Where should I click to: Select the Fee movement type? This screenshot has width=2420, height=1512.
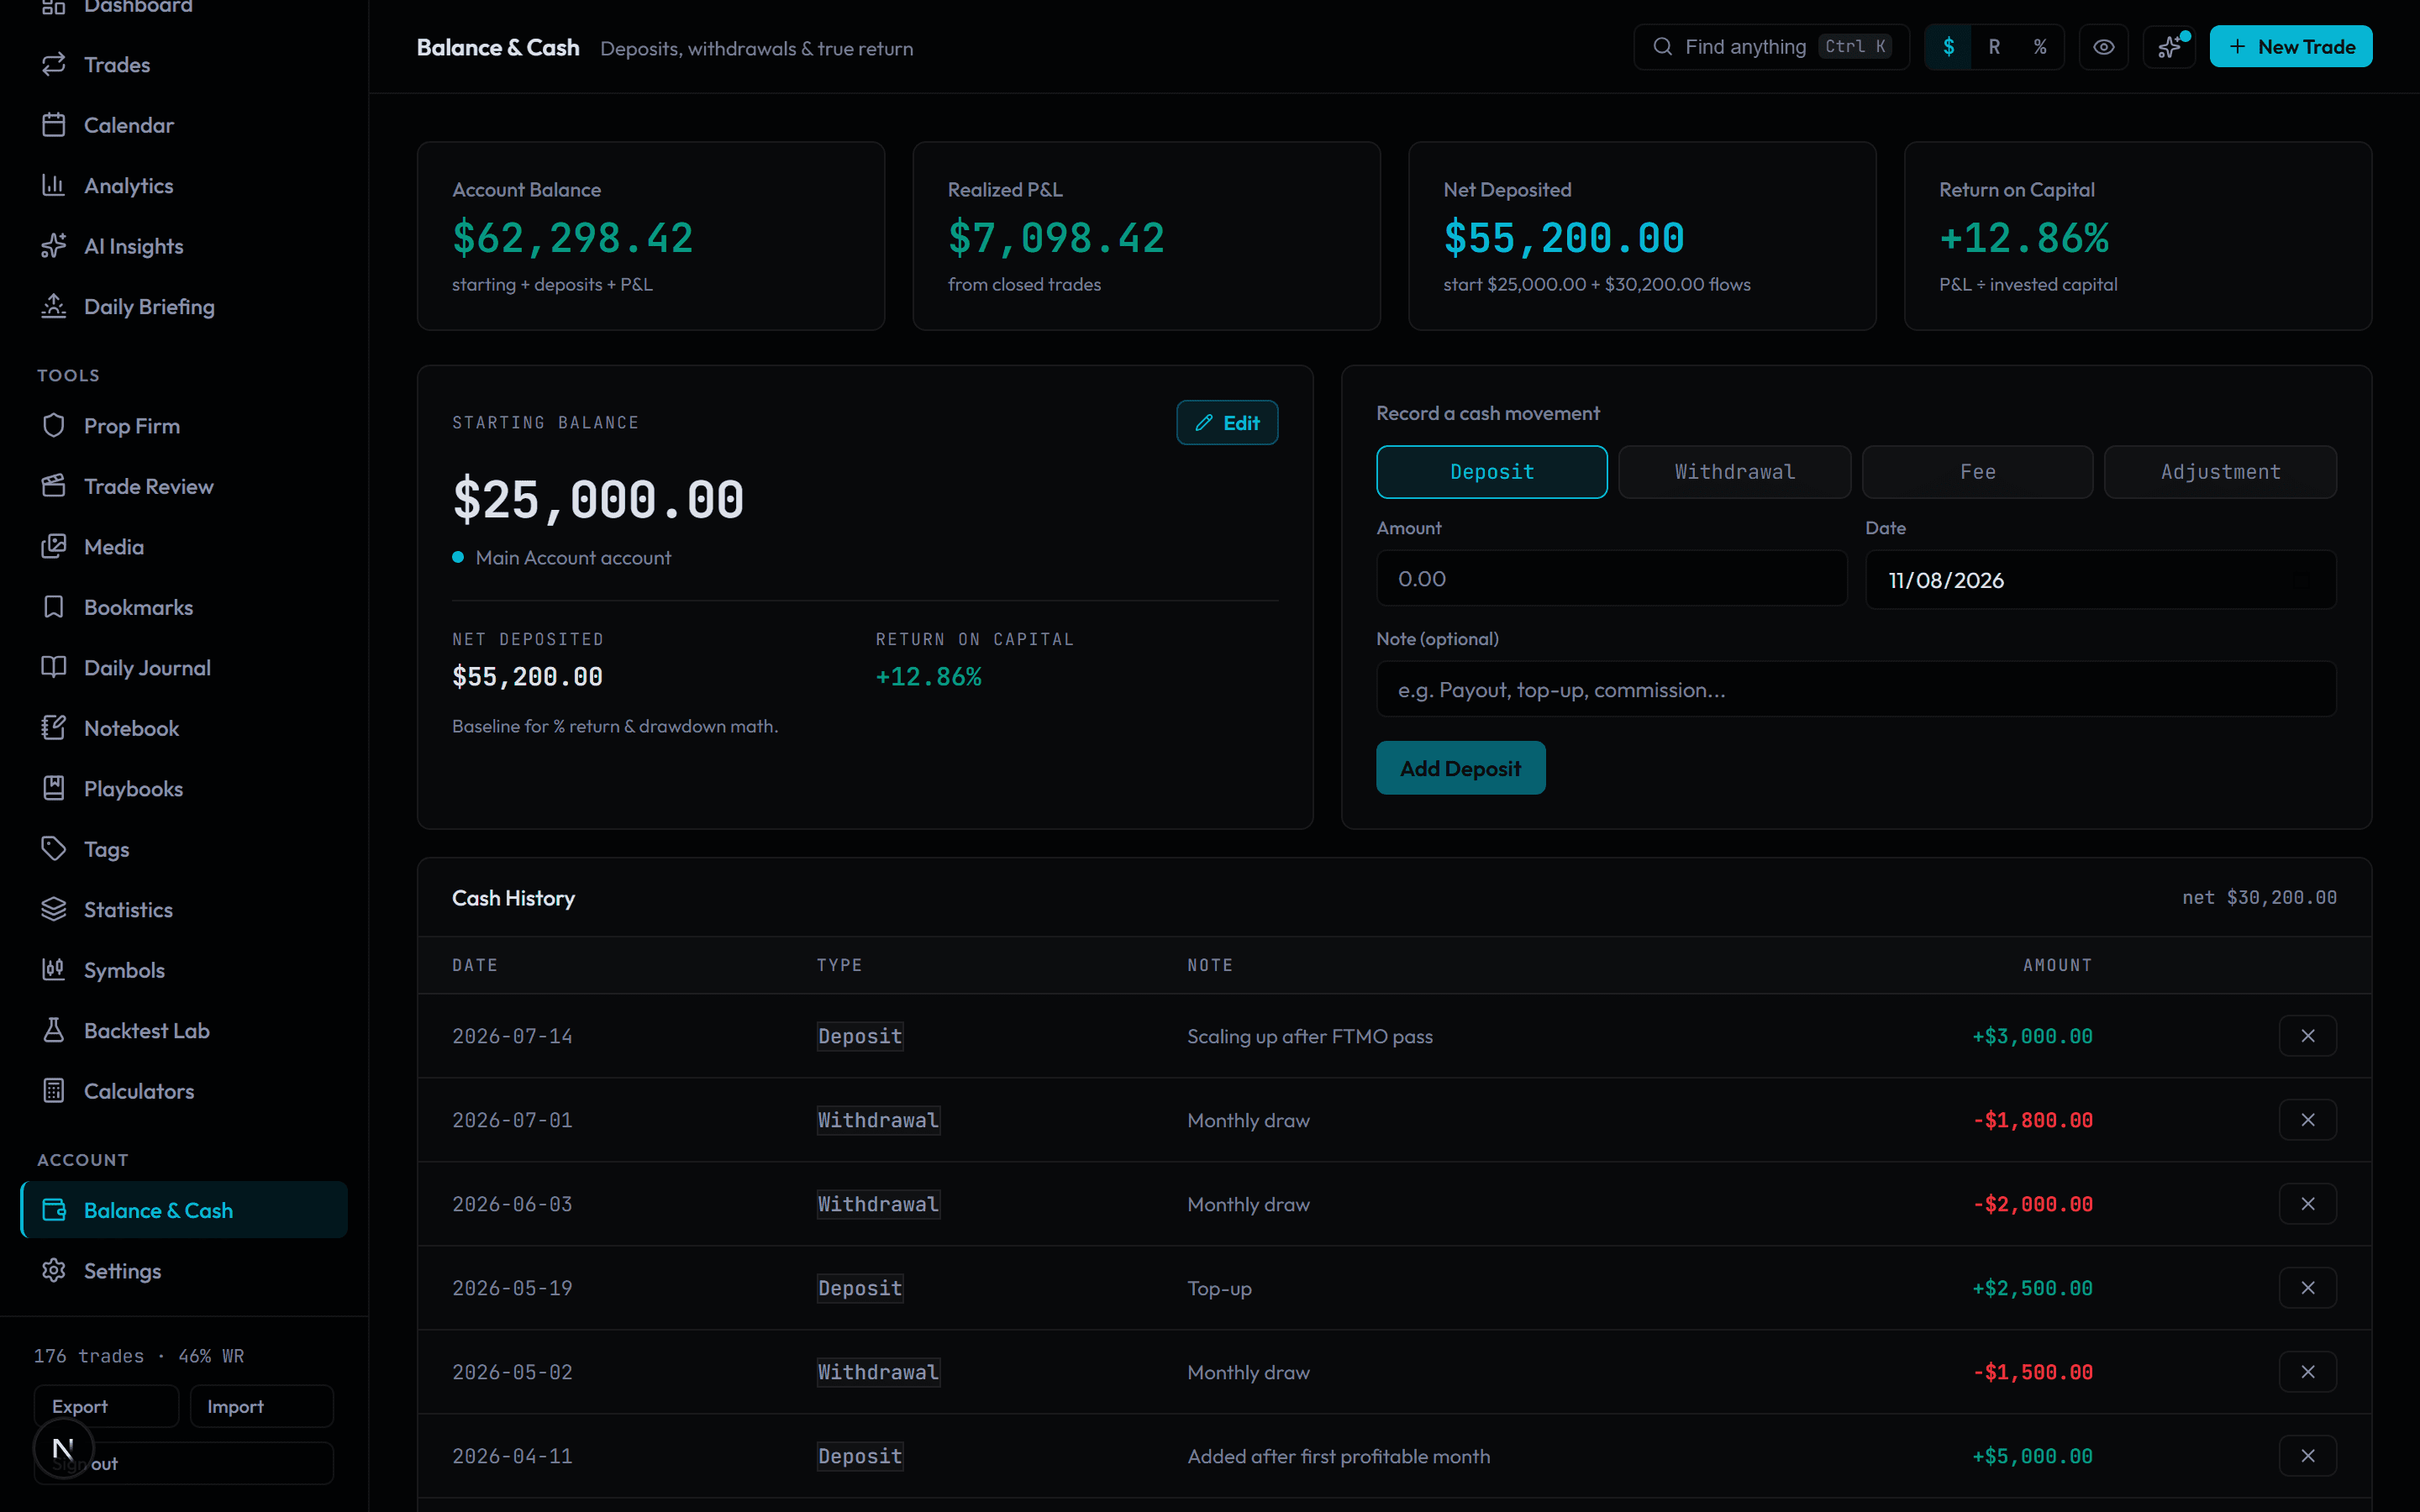point(1977,472)
